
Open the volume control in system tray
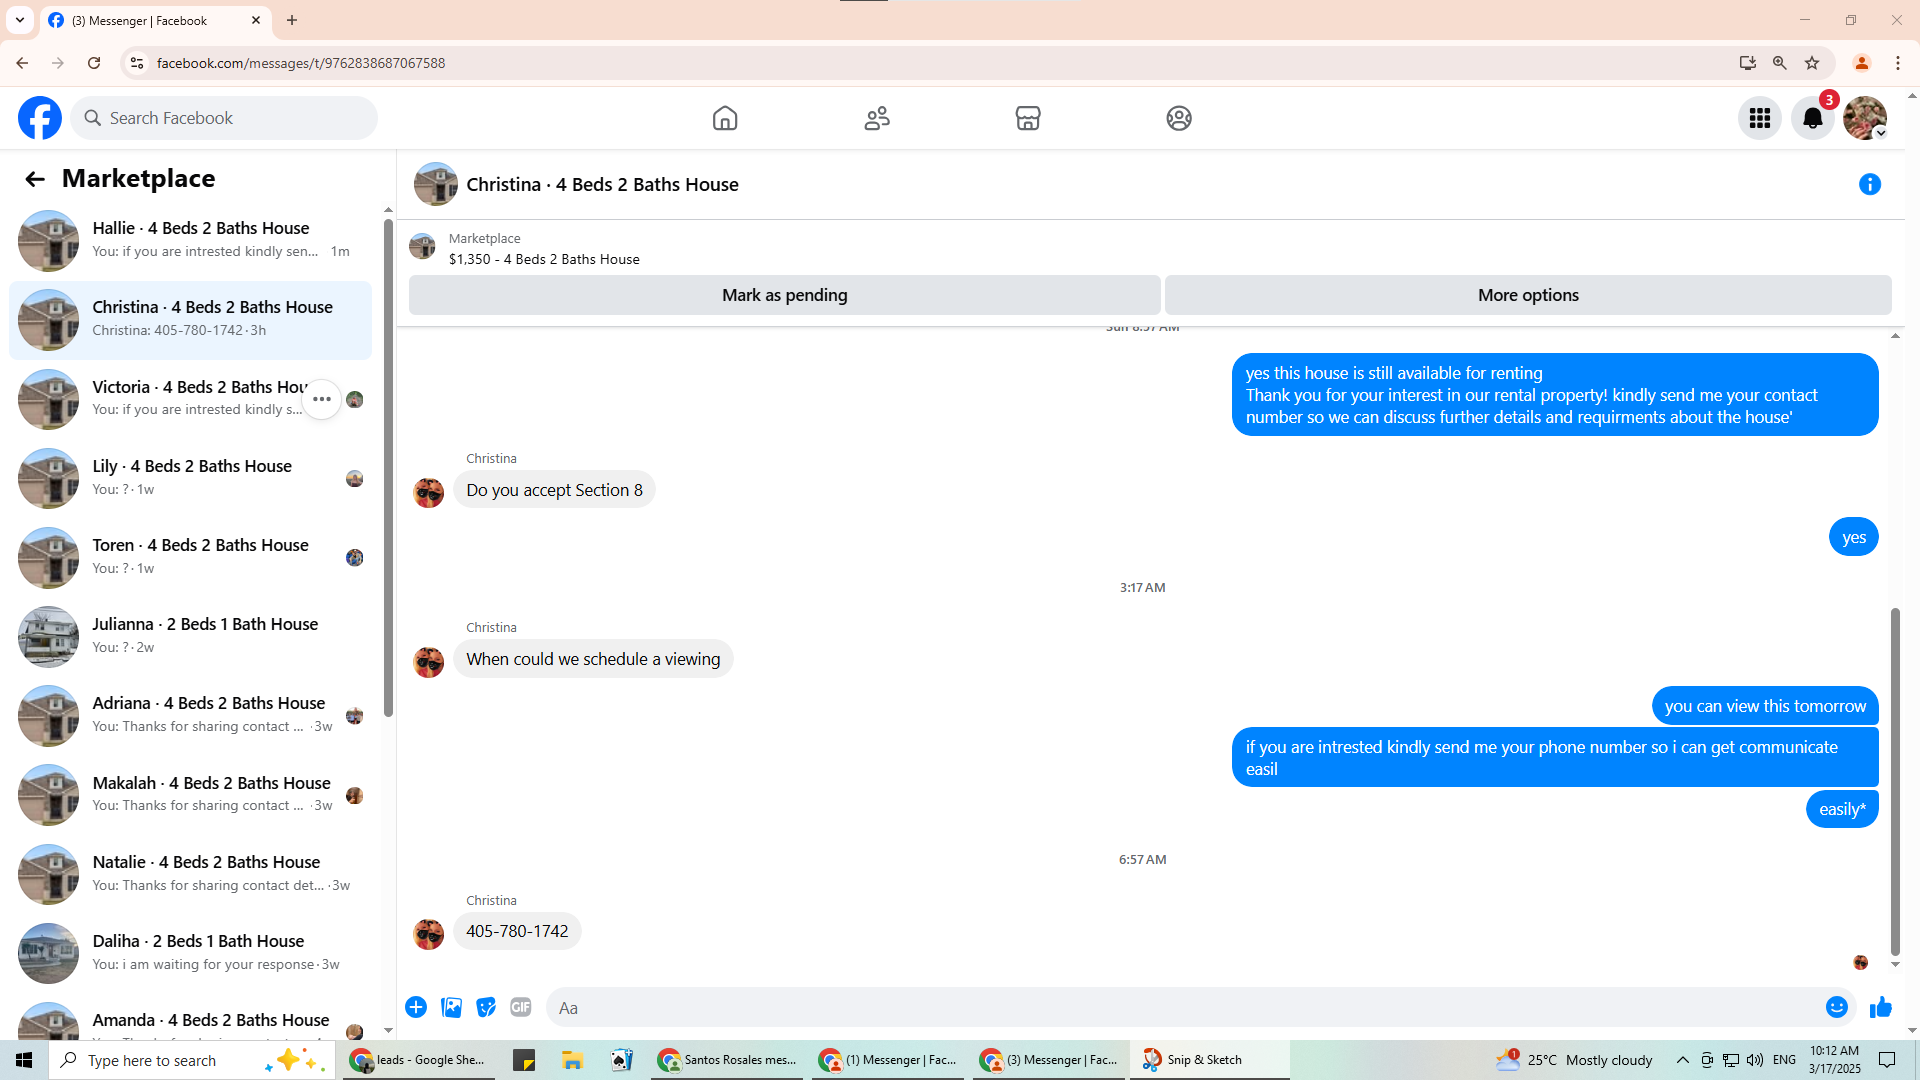coord(1755,1060)
